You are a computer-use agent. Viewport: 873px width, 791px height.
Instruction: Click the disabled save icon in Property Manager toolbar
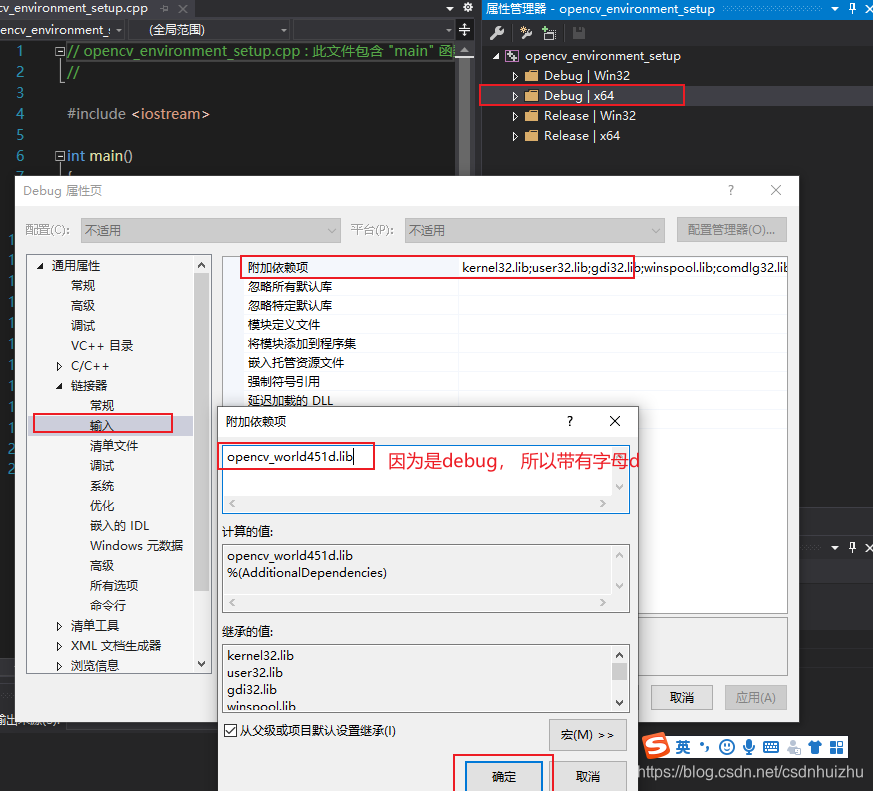tap(579, 33)
